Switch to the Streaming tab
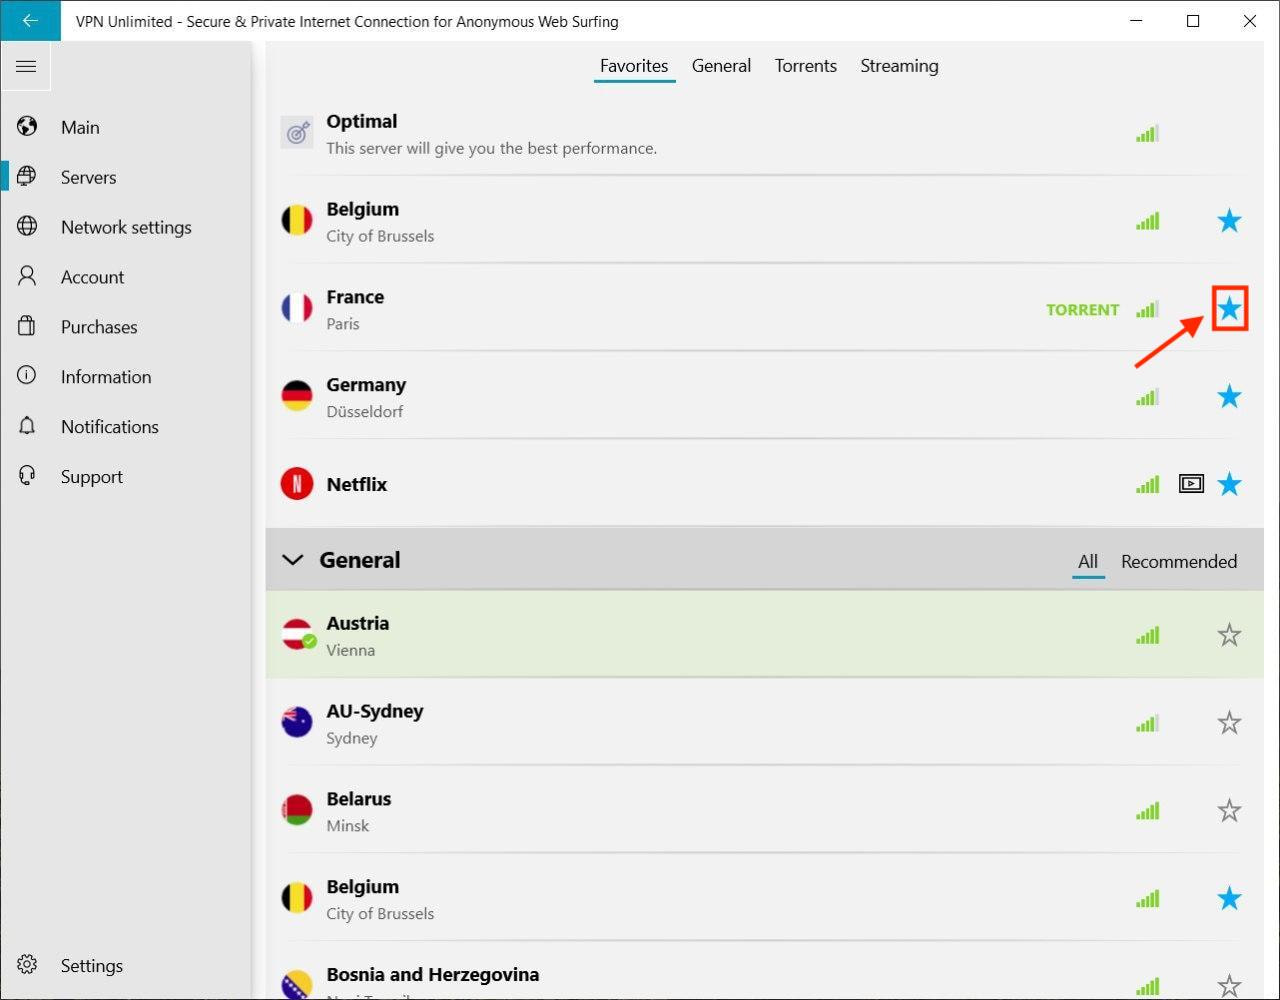This screenshot has width=1280, height=1000. (899, 66)
